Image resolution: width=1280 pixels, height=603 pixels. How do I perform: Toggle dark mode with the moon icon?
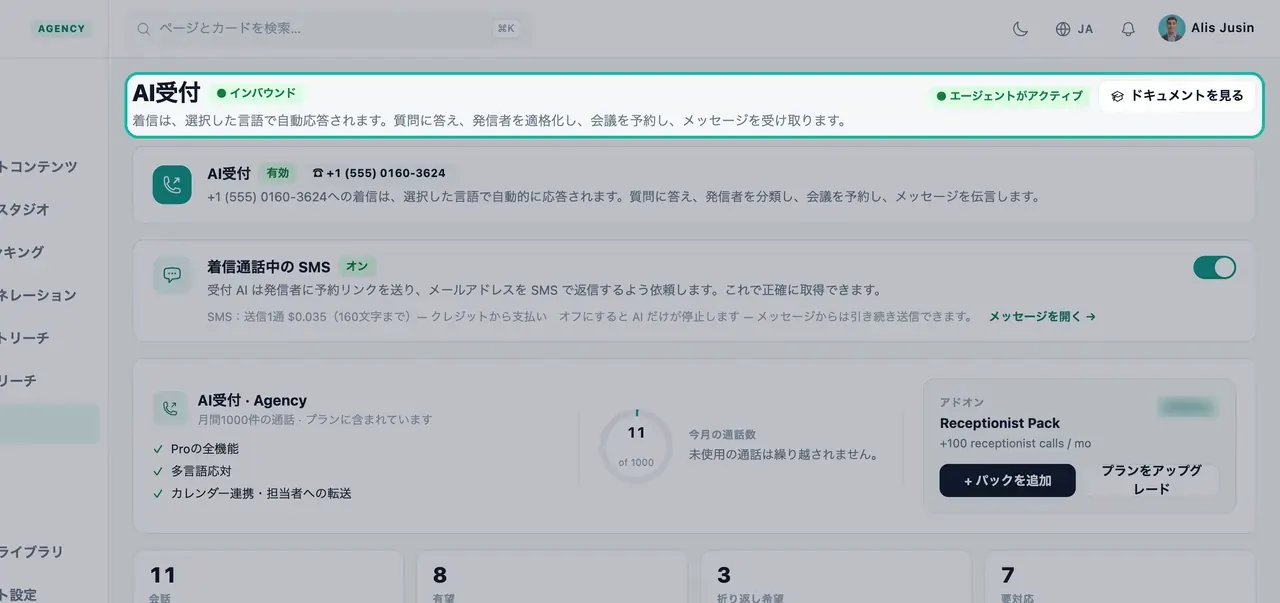tap(1020, 29)
